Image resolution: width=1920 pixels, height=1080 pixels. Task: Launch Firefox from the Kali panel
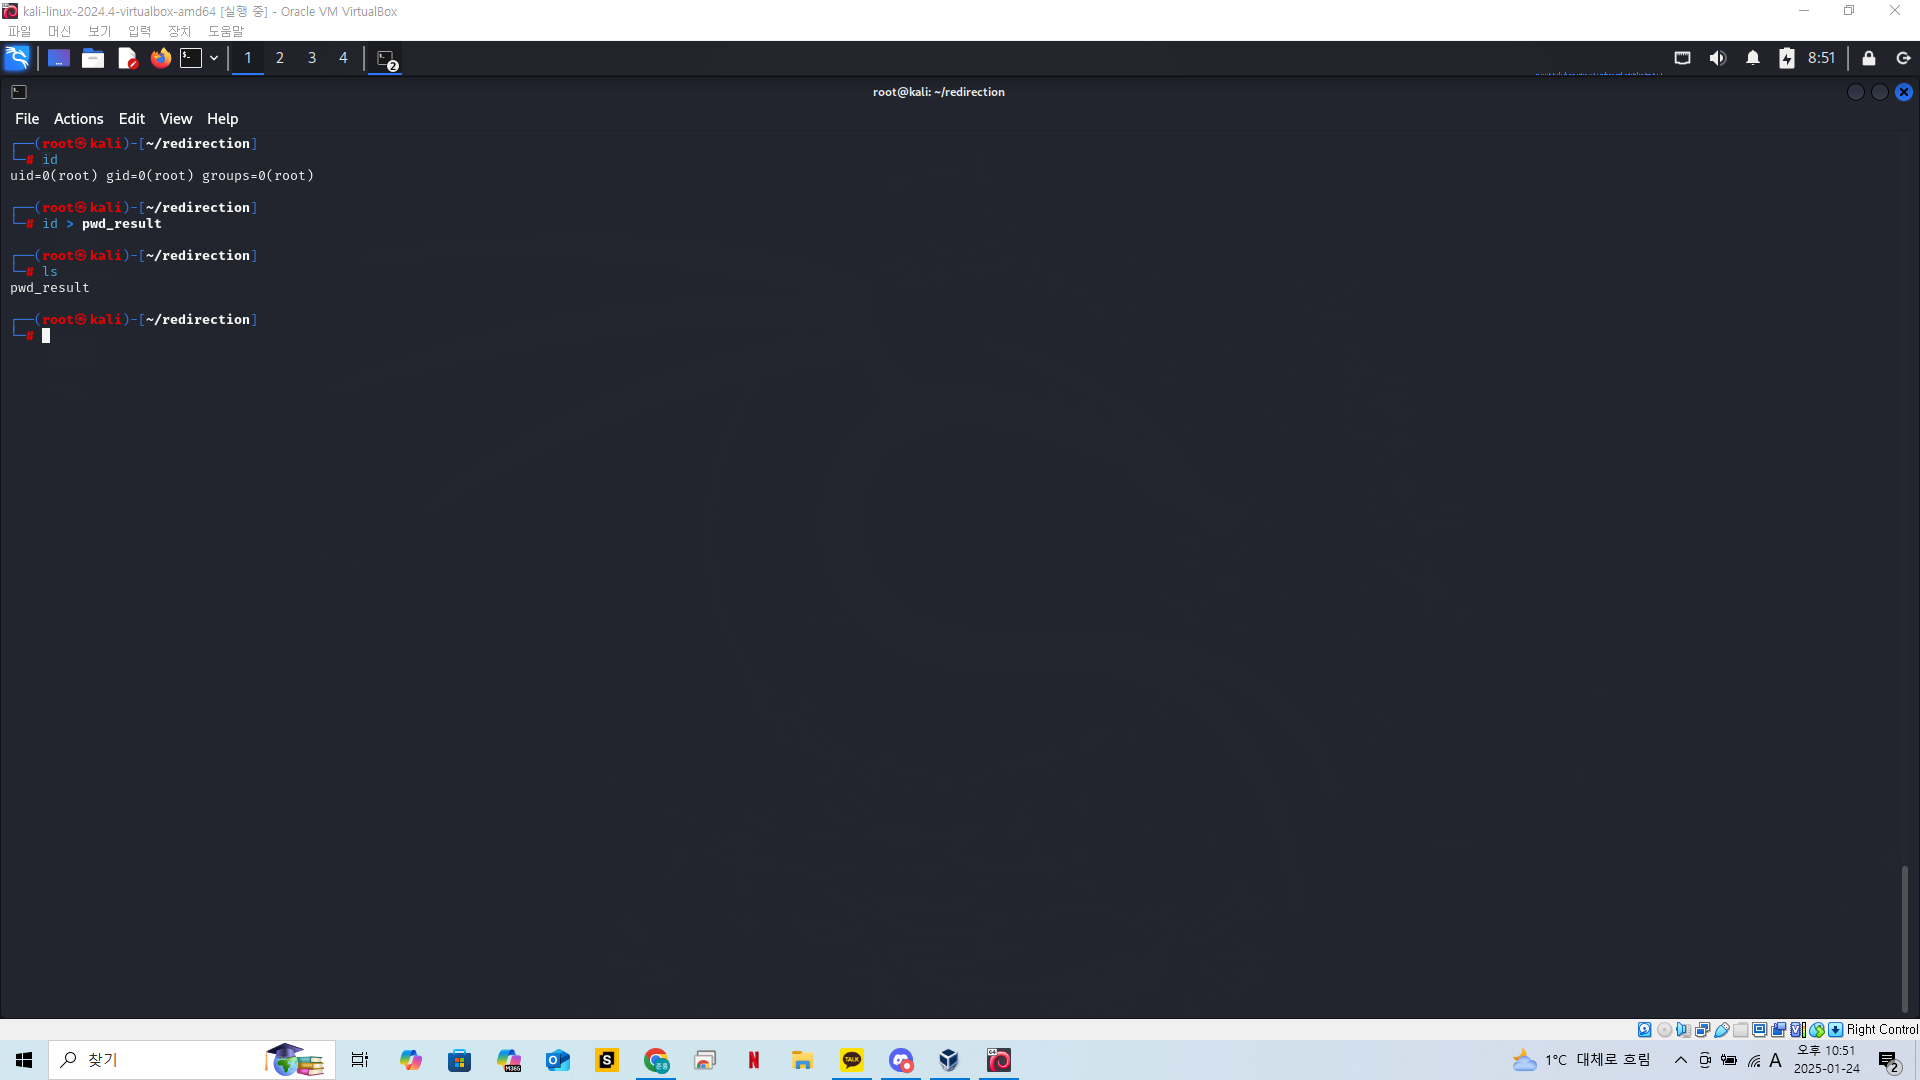tap(160, 58)
